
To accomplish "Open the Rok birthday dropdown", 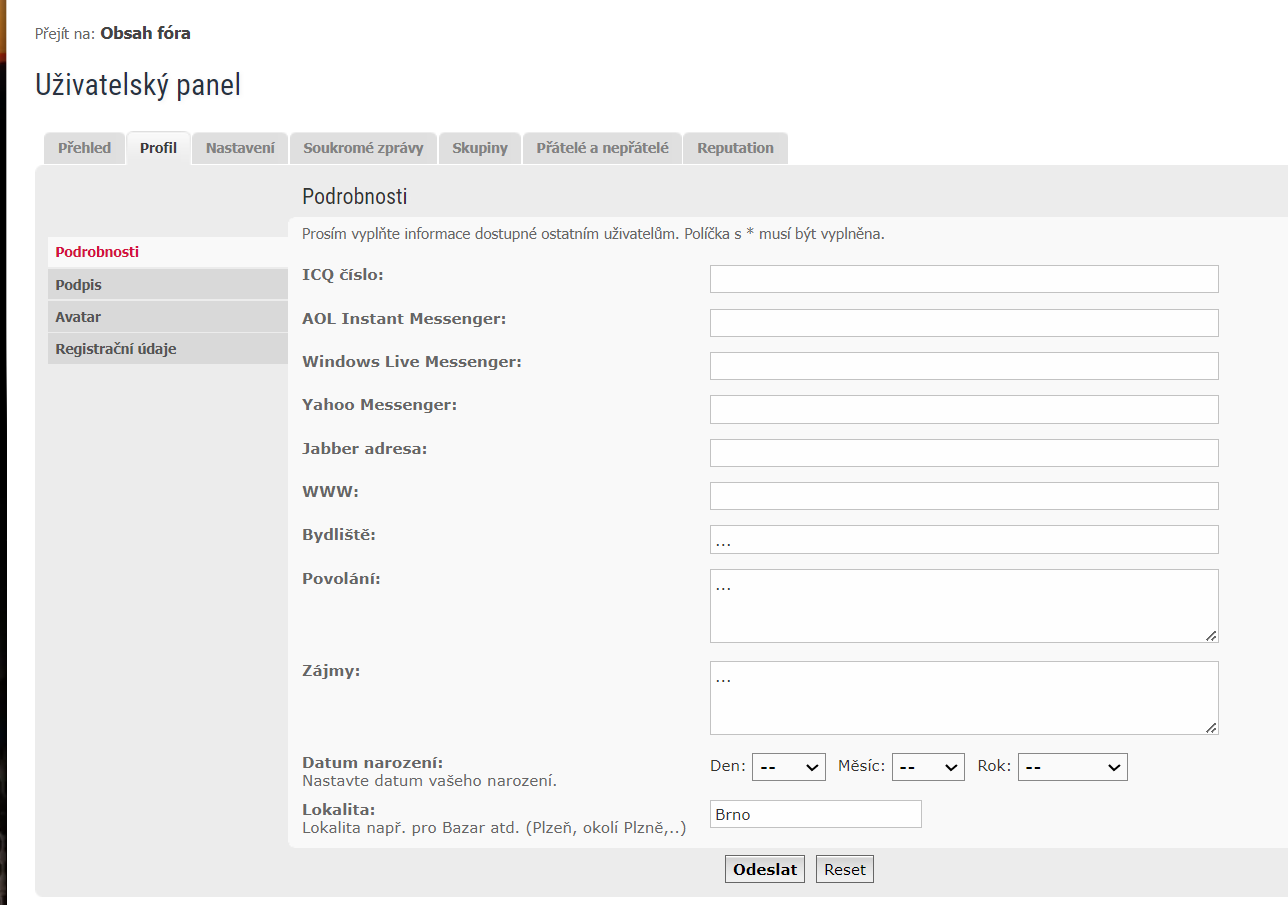I will pos(1072,767).
